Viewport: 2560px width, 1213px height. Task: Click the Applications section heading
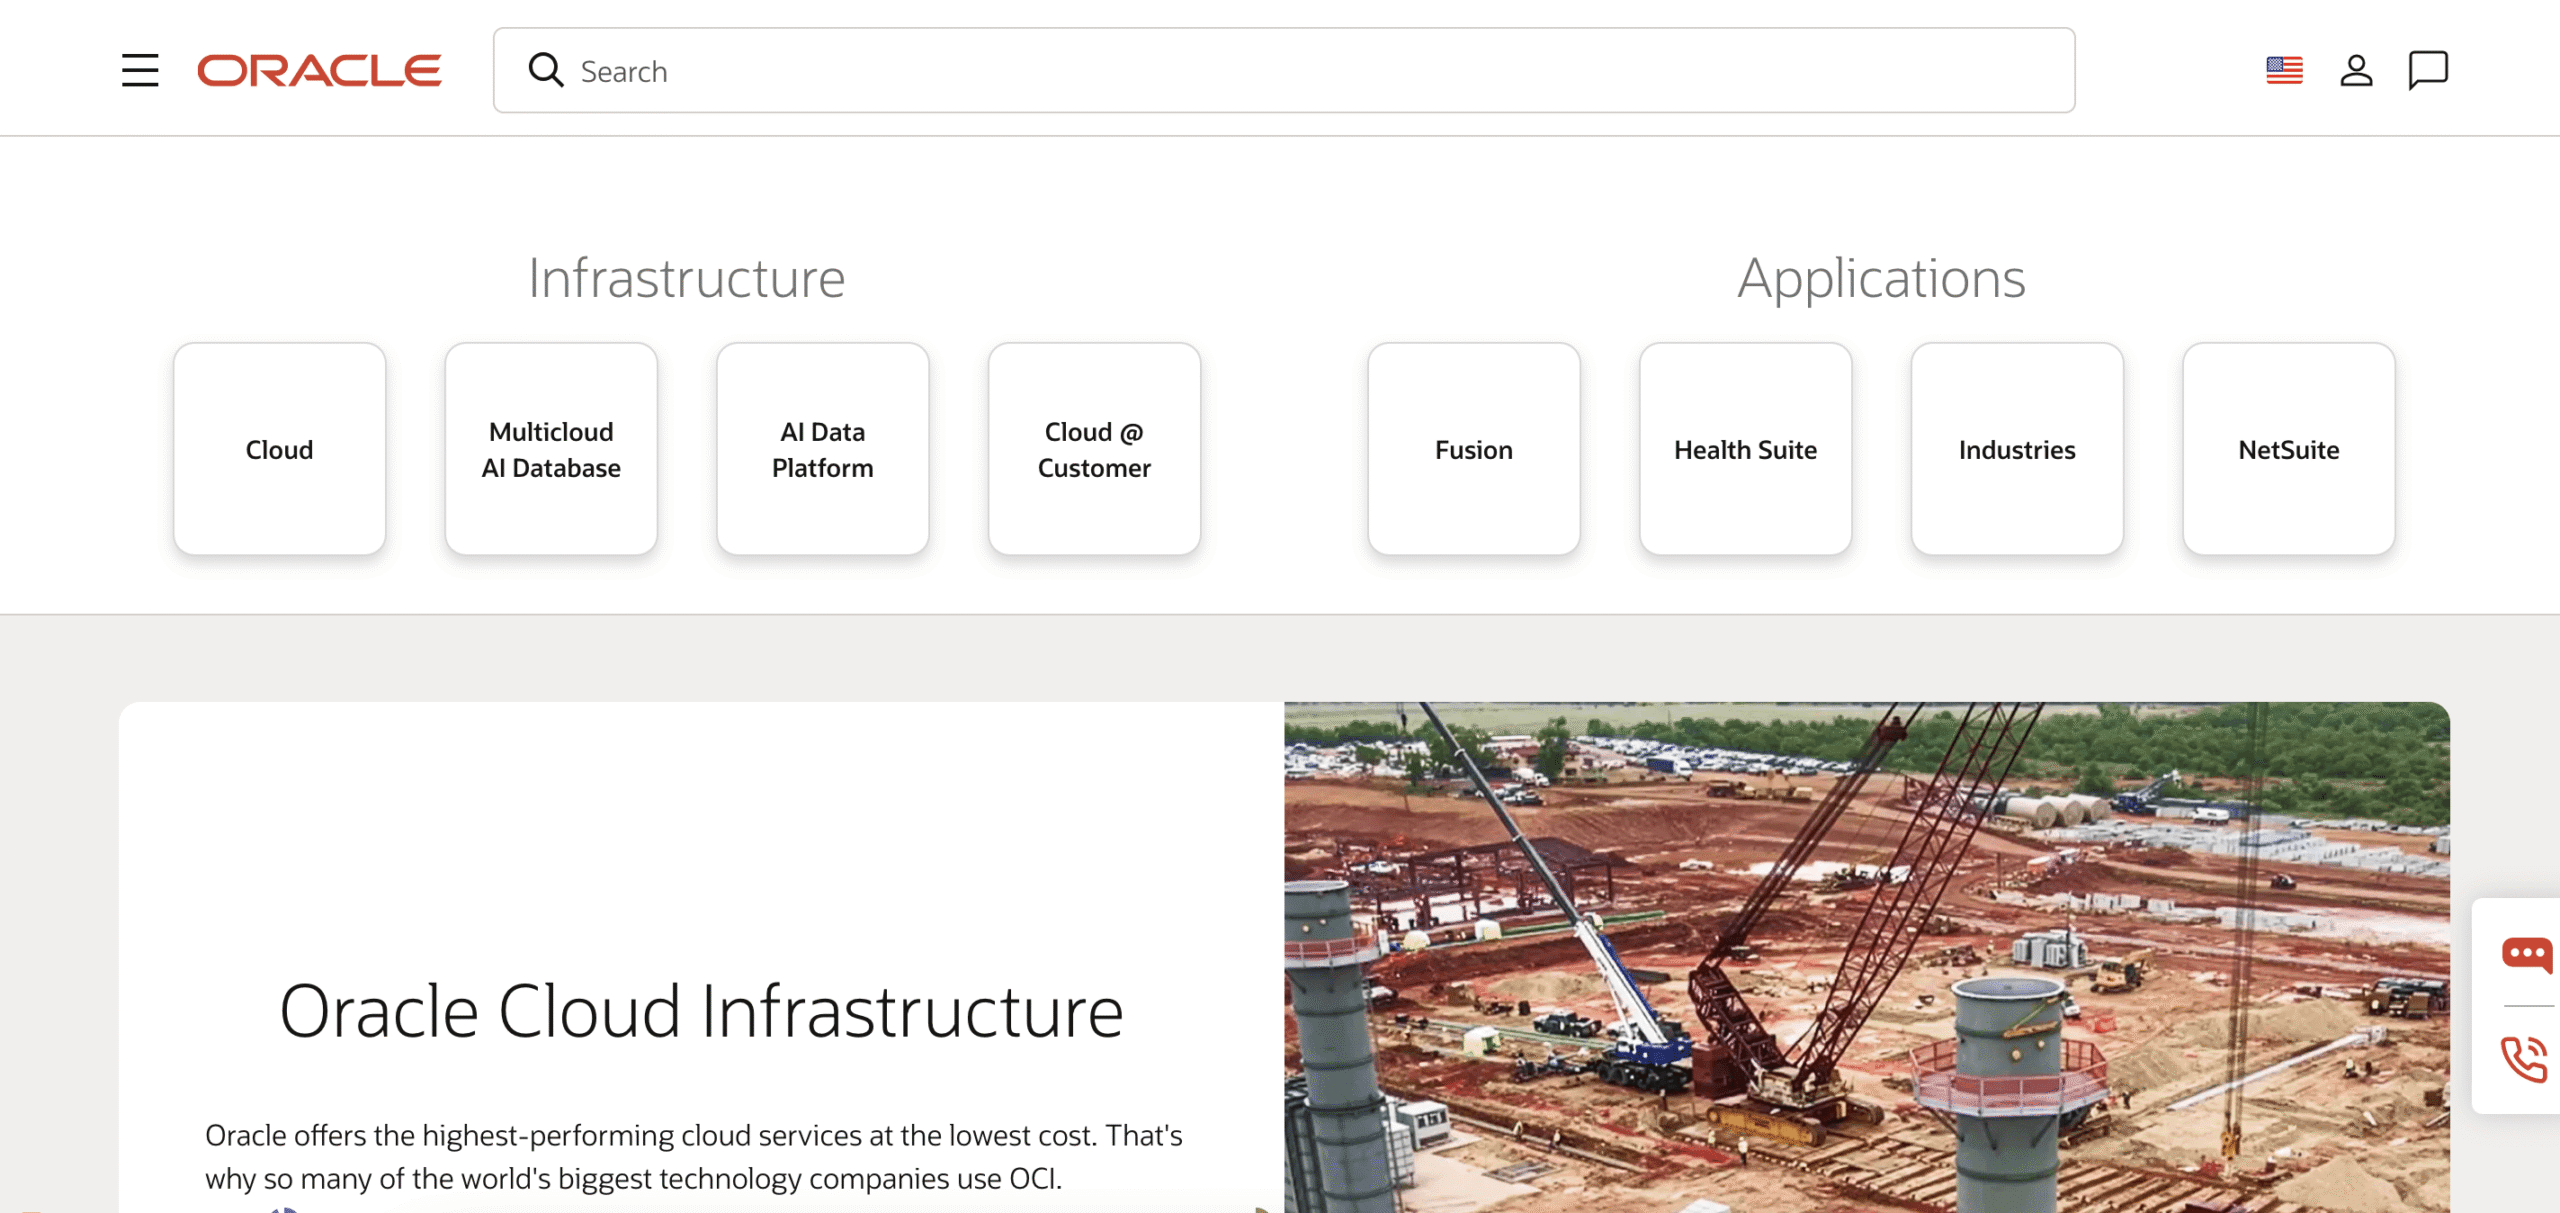pyautogui.click(x=1881, y=278)
